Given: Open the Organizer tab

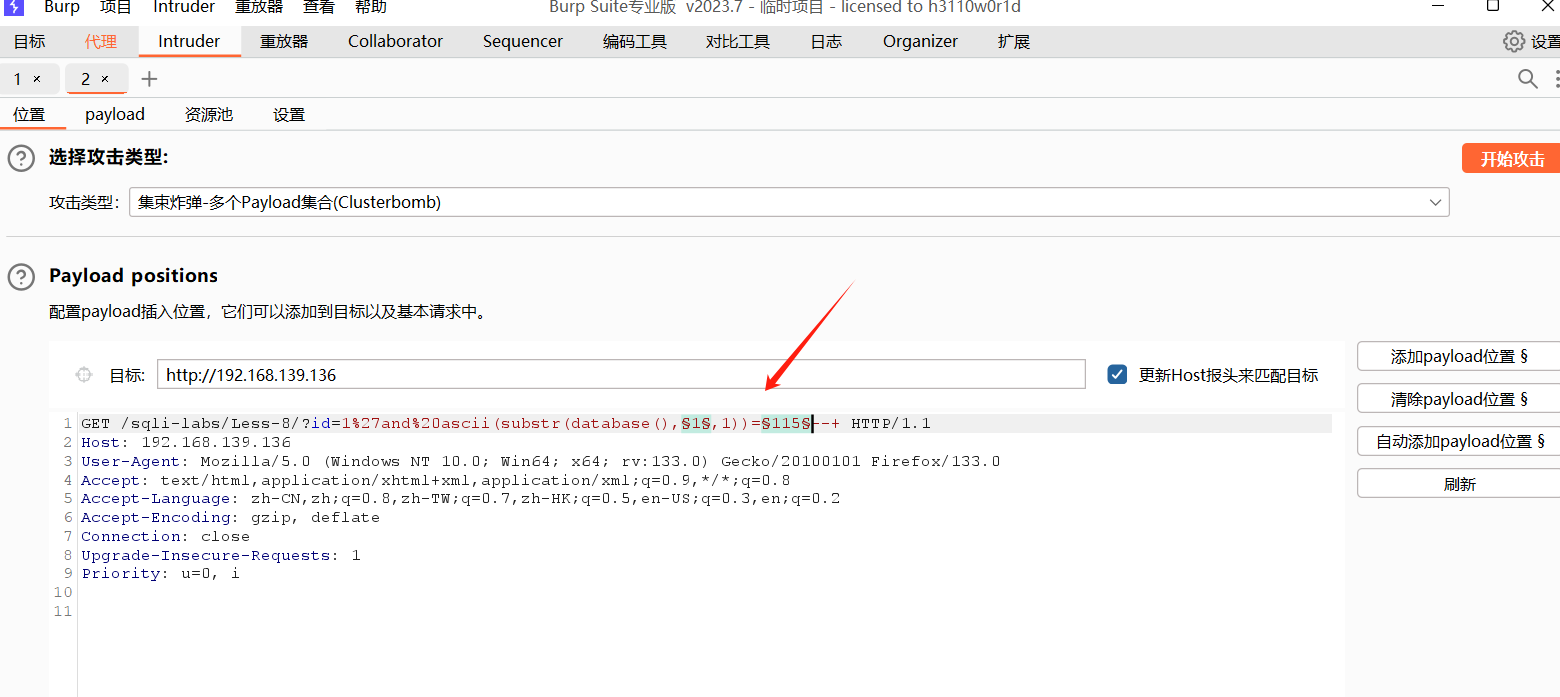Looking at the screenshot, I should [920, 41].
